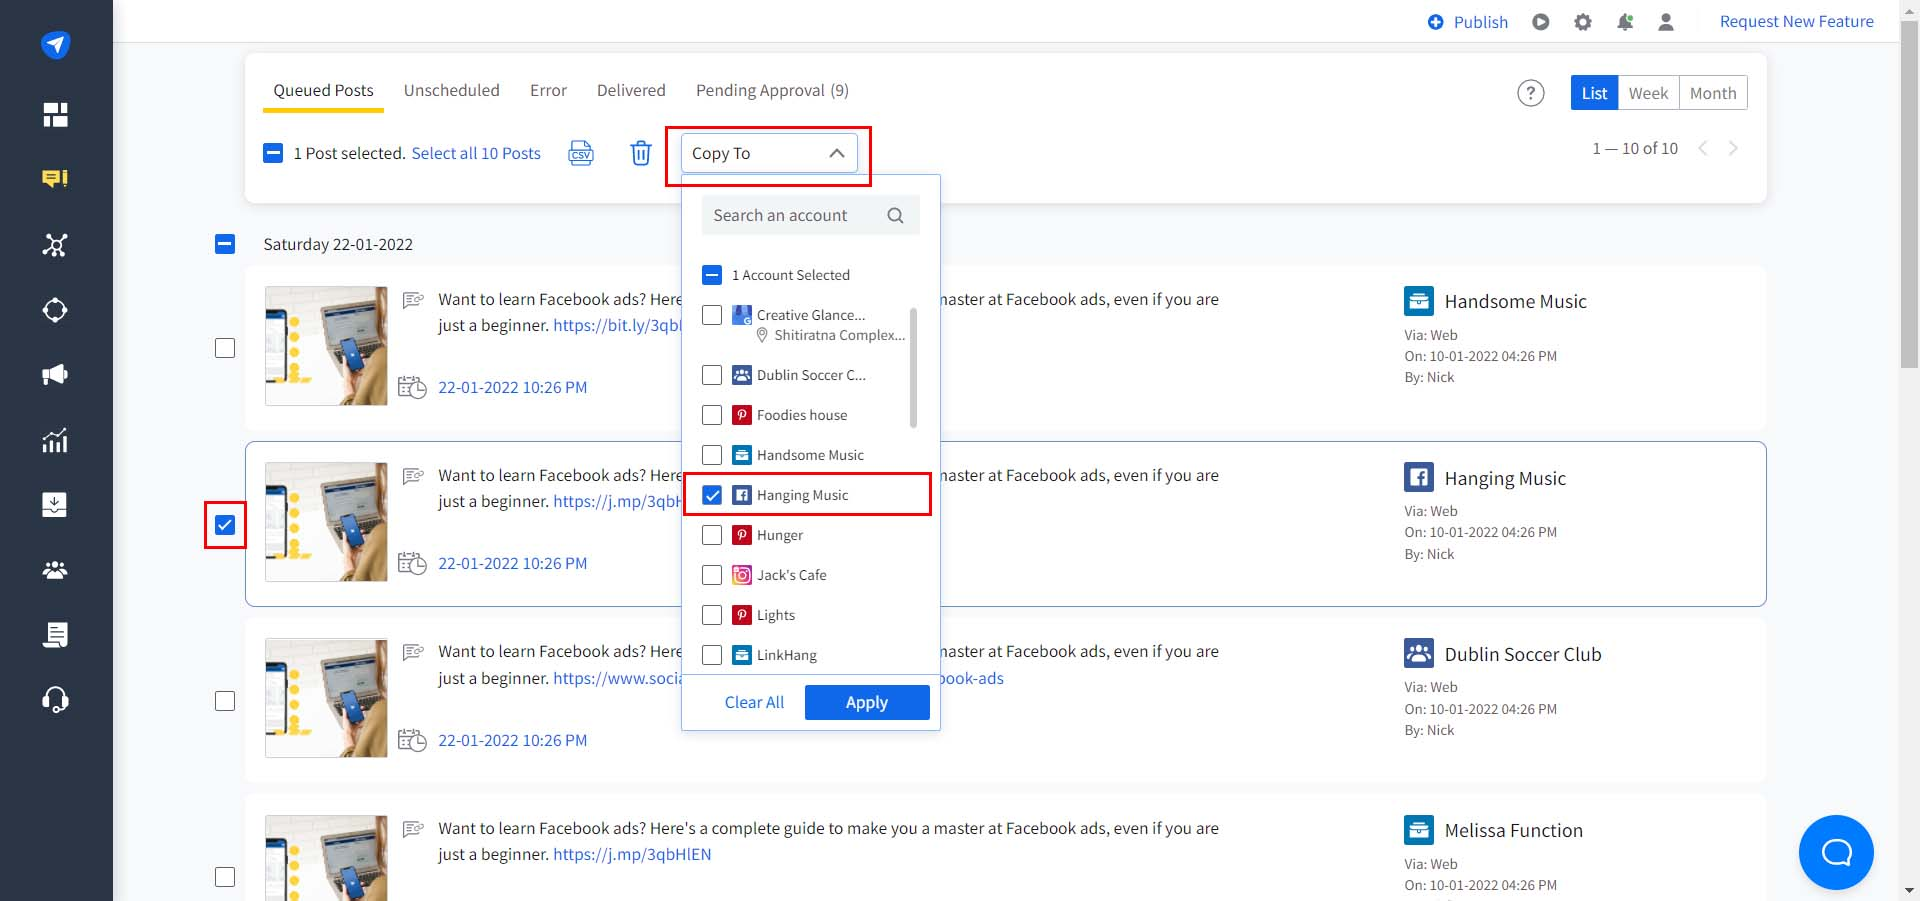Viewport: 1920px width, 901px height.
Task: Open the team members icon in sidebar
Action: (x=55, y=570)
